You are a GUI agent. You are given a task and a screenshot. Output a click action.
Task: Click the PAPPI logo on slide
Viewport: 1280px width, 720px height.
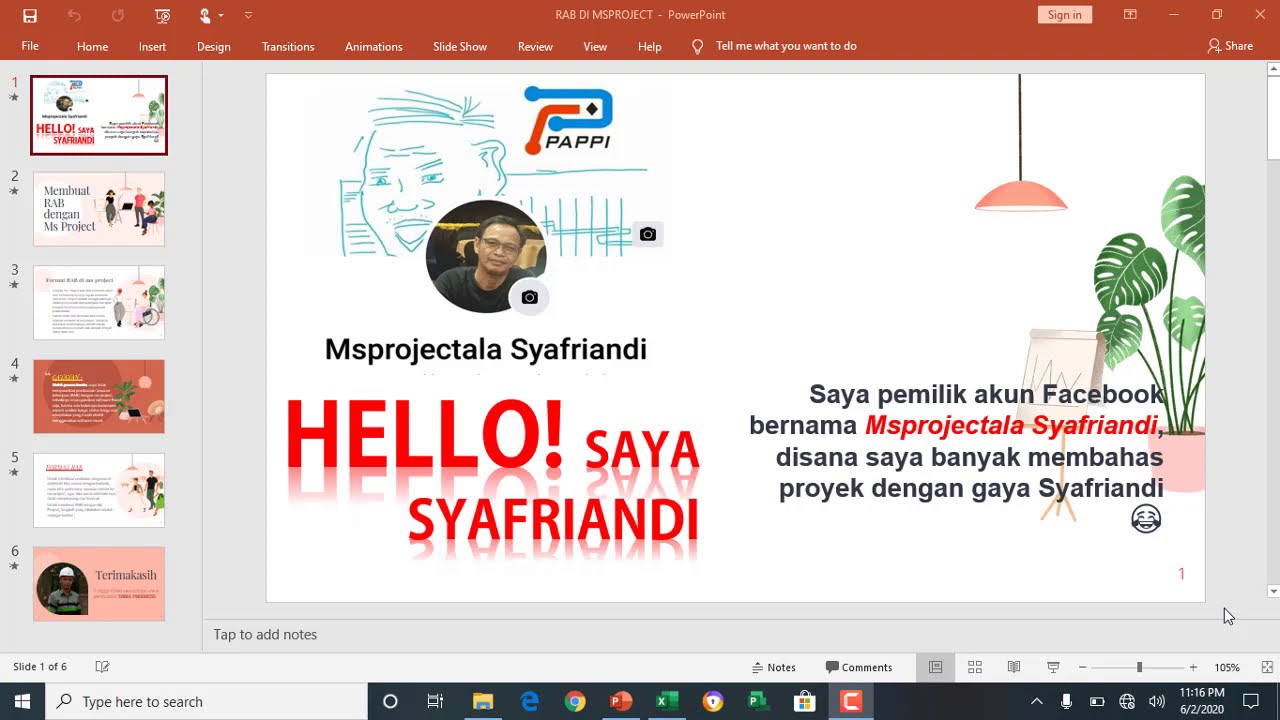click(x=568, y=120)
